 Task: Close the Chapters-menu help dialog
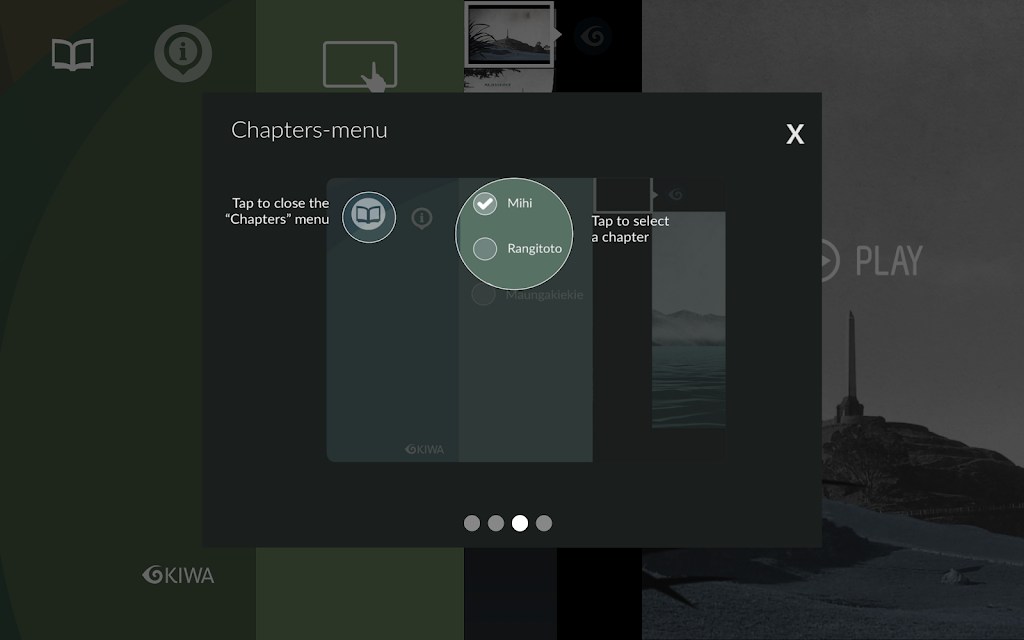(795, 134)
